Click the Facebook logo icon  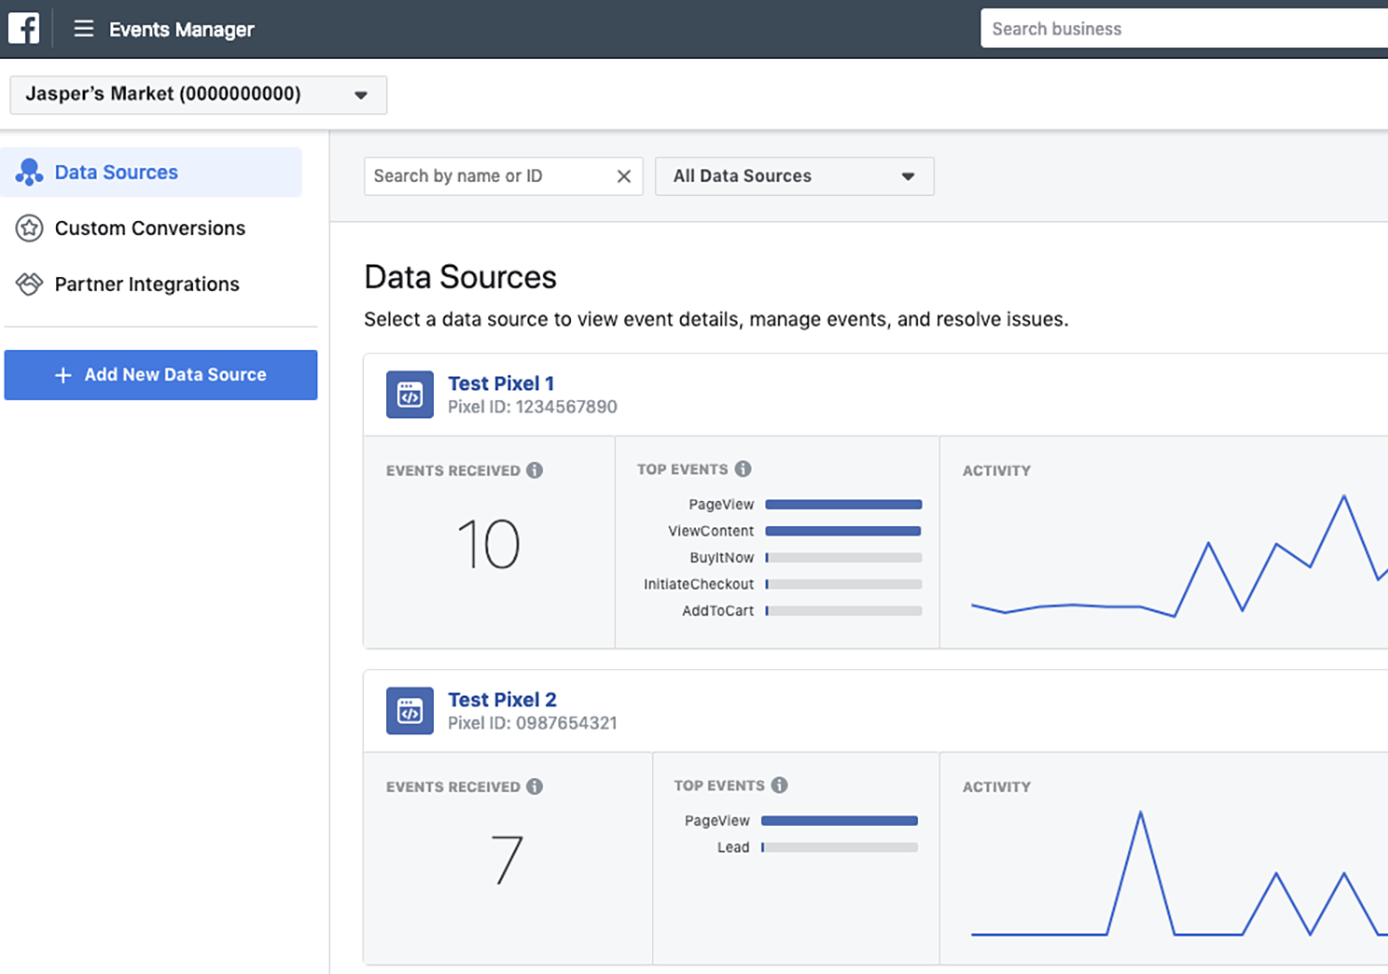(x=24, y=28)
